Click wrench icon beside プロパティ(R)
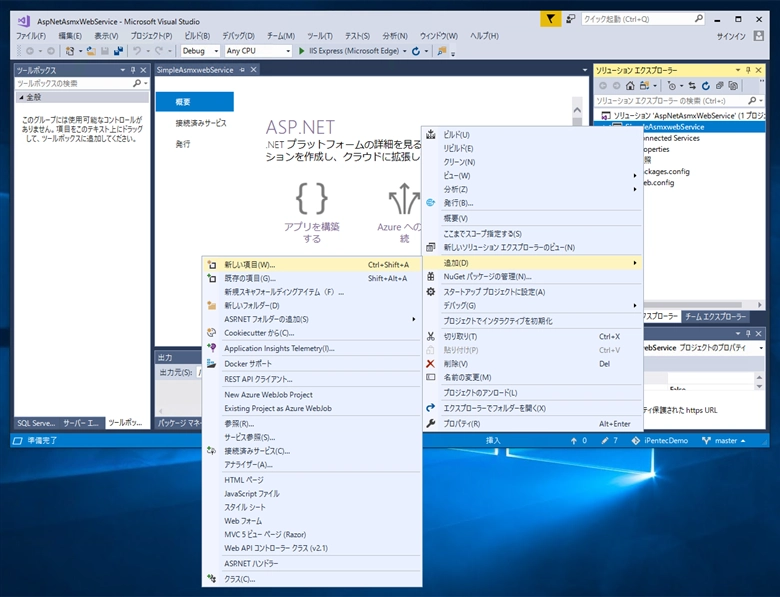780x597 pixels. click(x=431, y=423)
